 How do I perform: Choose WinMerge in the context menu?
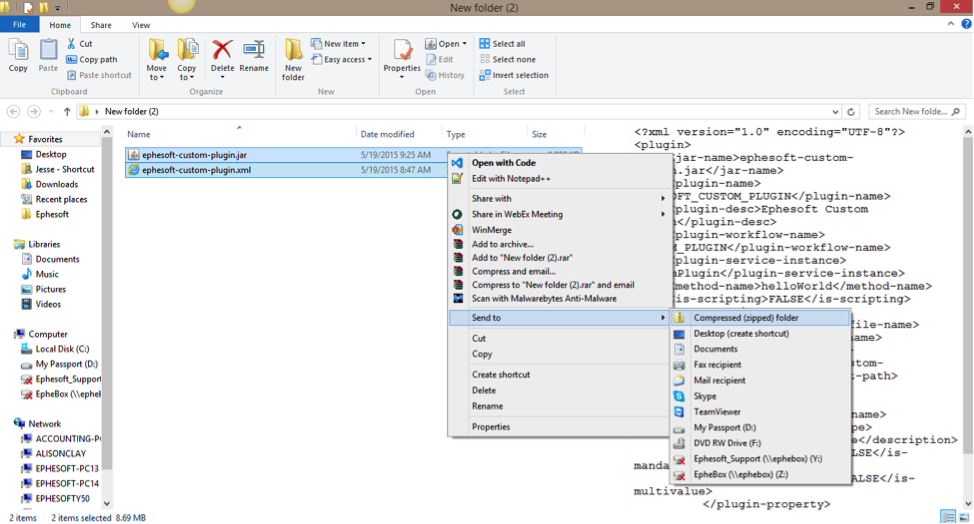pos(491,230)
